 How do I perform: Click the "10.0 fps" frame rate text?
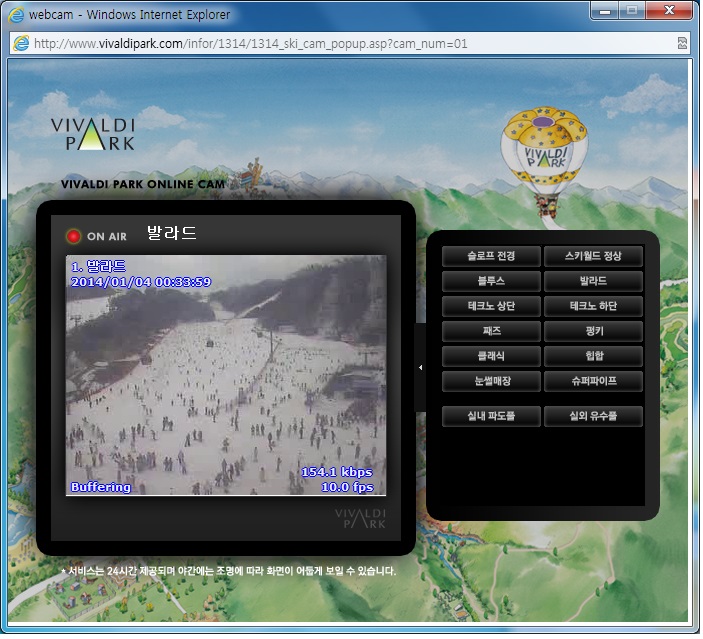(x=348, y=488)
